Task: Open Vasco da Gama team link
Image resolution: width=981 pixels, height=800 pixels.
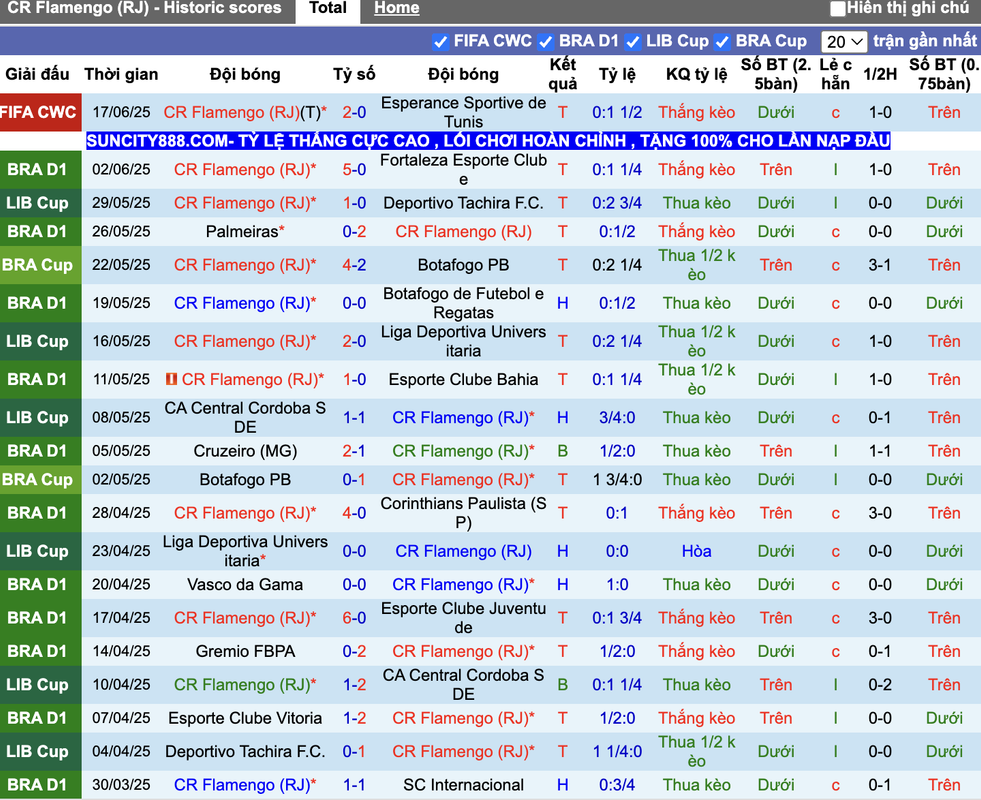Action: tap(245, 585)
